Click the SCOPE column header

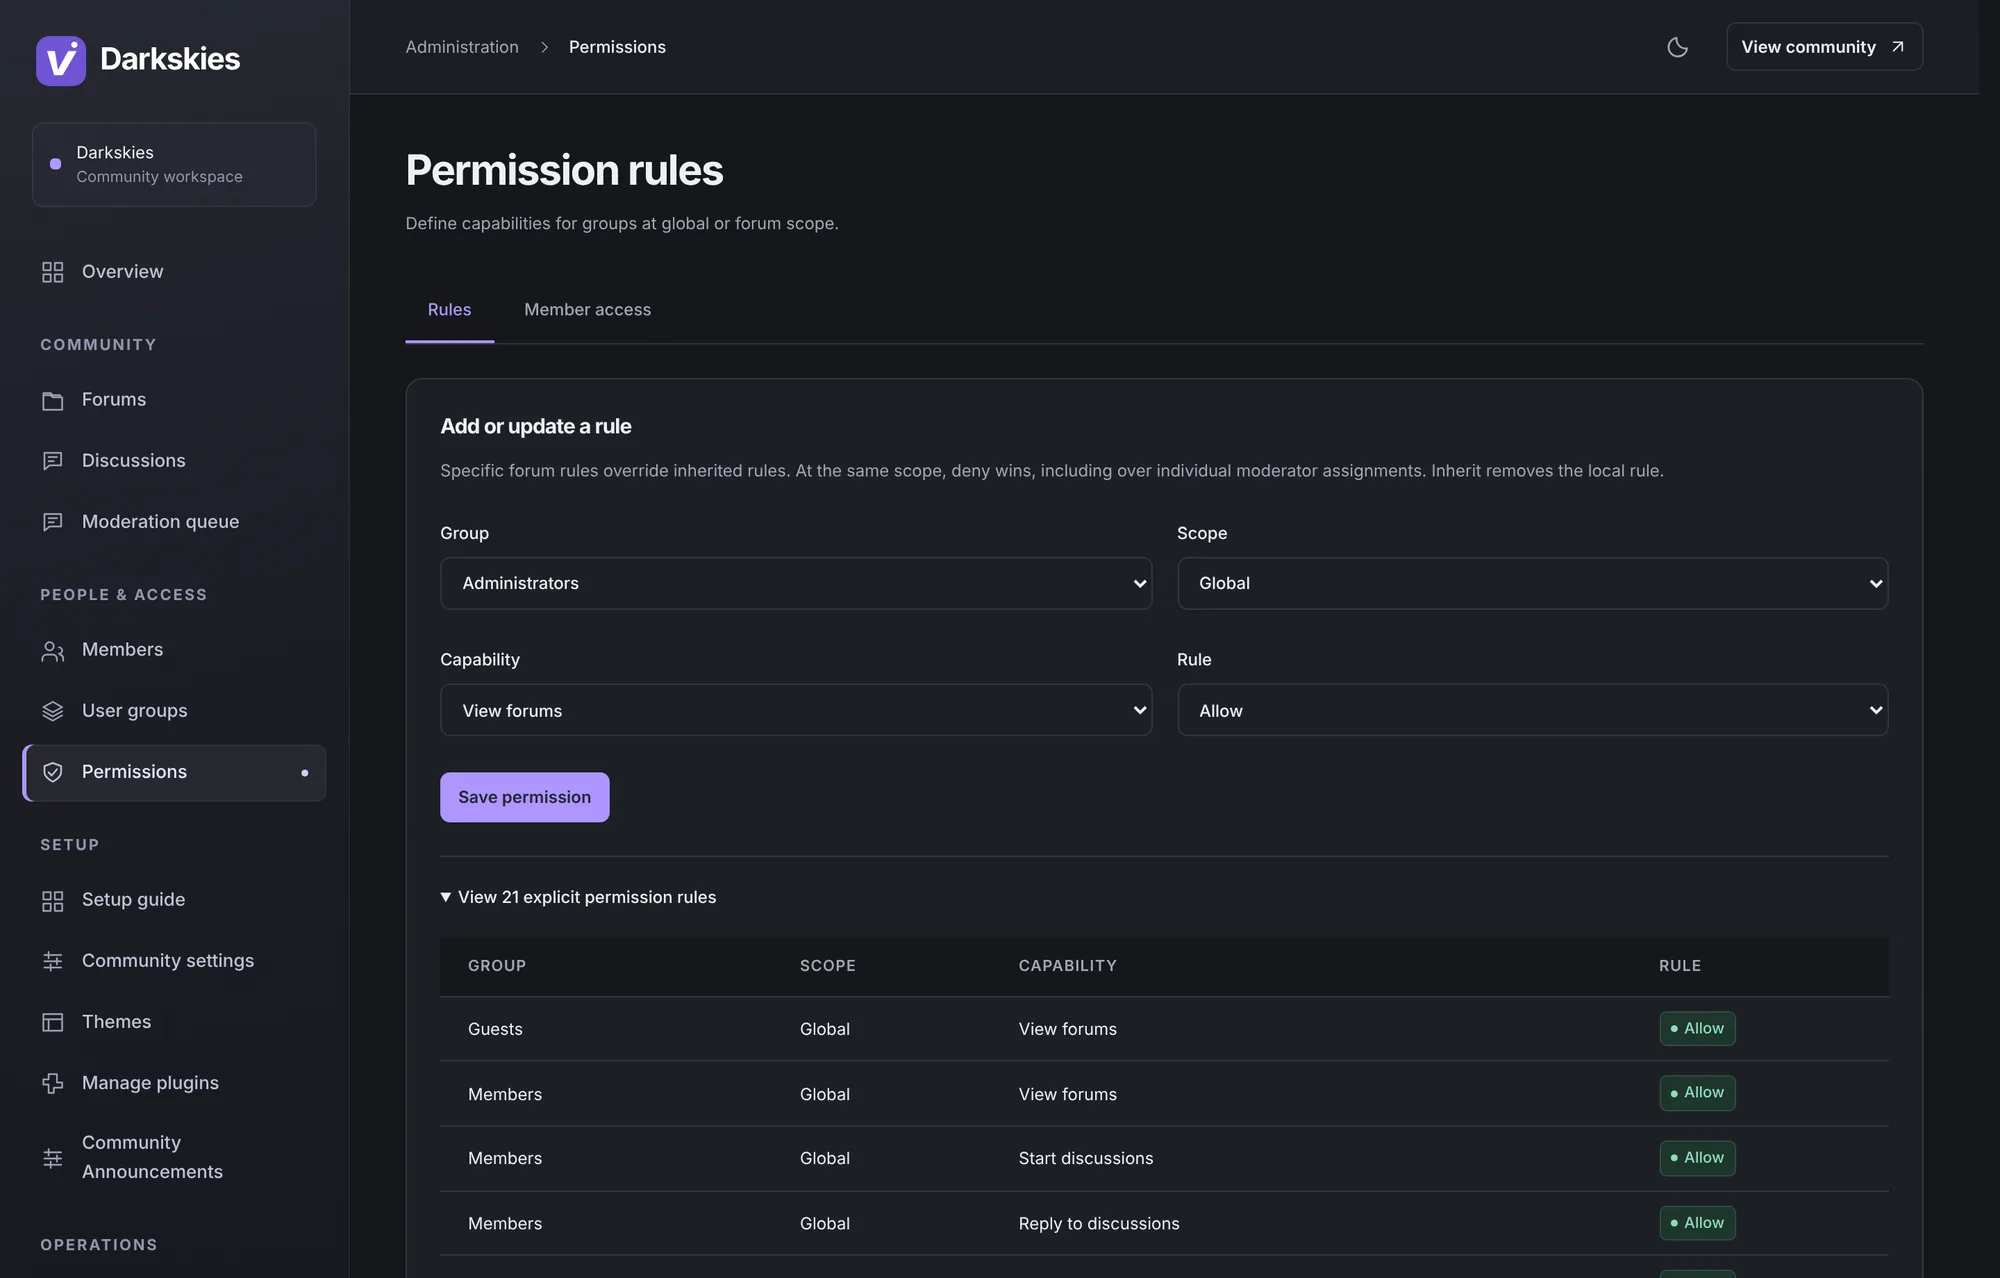(x=828, y=966)
